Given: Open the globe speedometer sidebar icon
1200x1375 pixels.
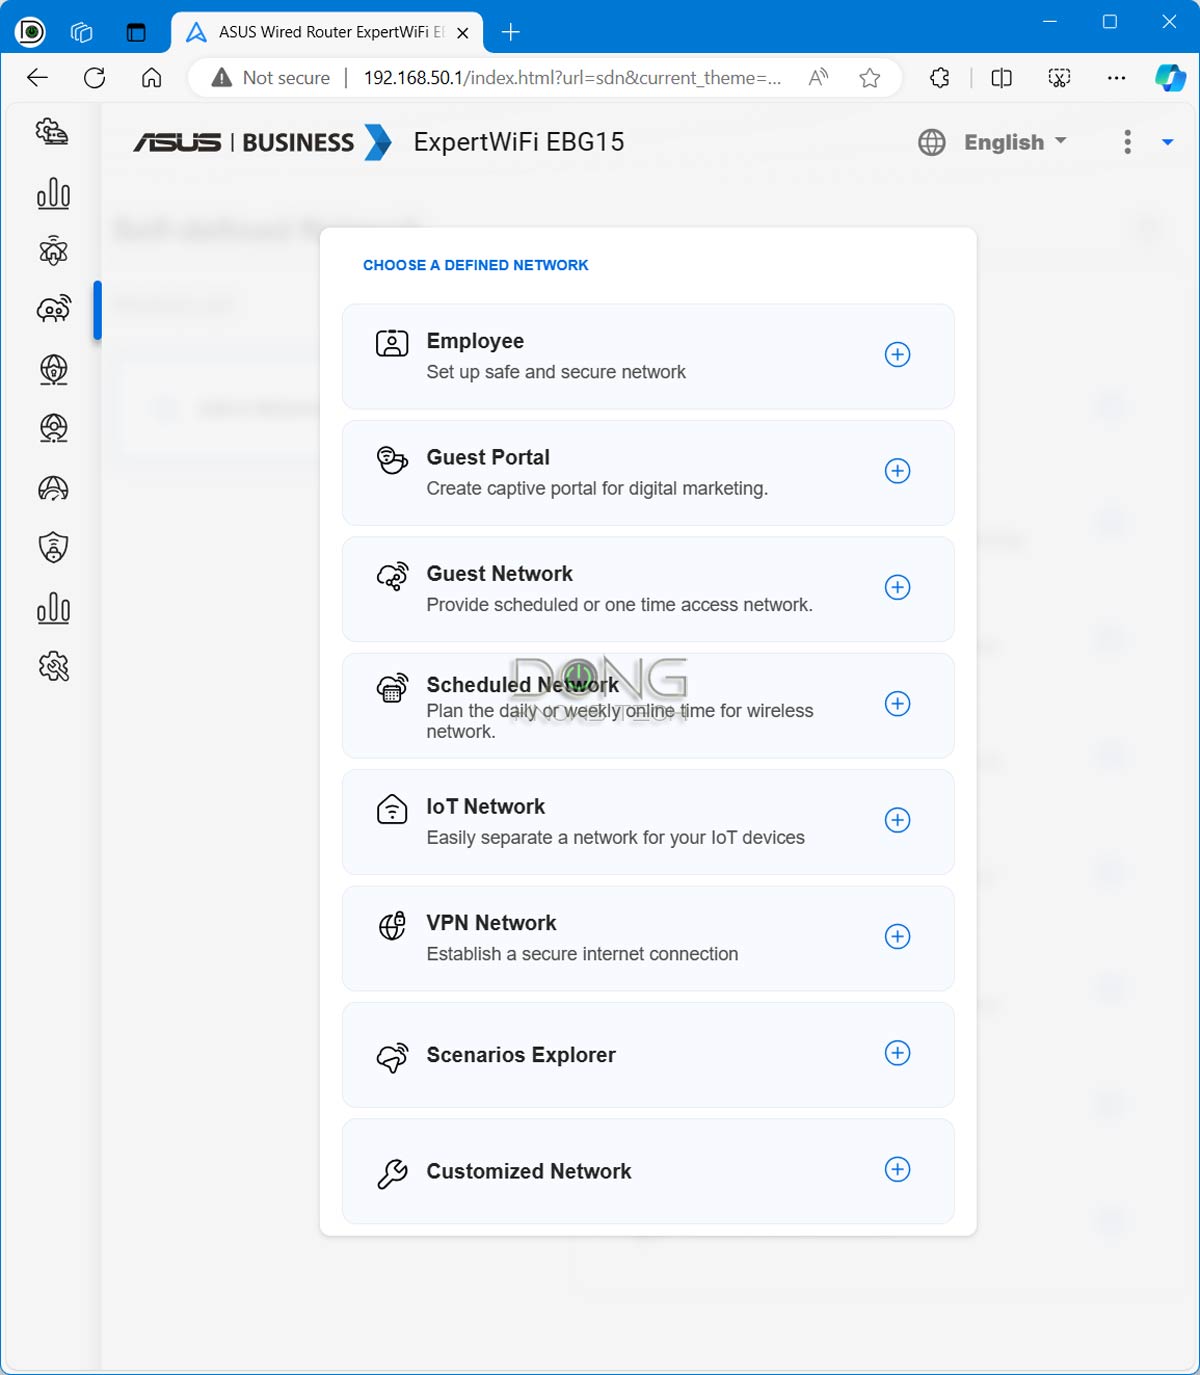Looking at the screenshot, I should click(x=53, y=488).
